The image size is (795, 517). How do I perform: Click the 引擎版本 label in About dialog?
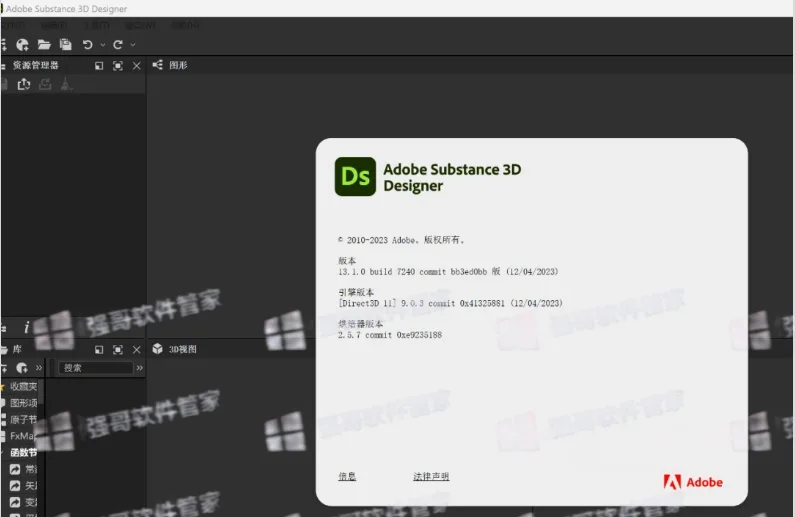[x=356, y=292]
